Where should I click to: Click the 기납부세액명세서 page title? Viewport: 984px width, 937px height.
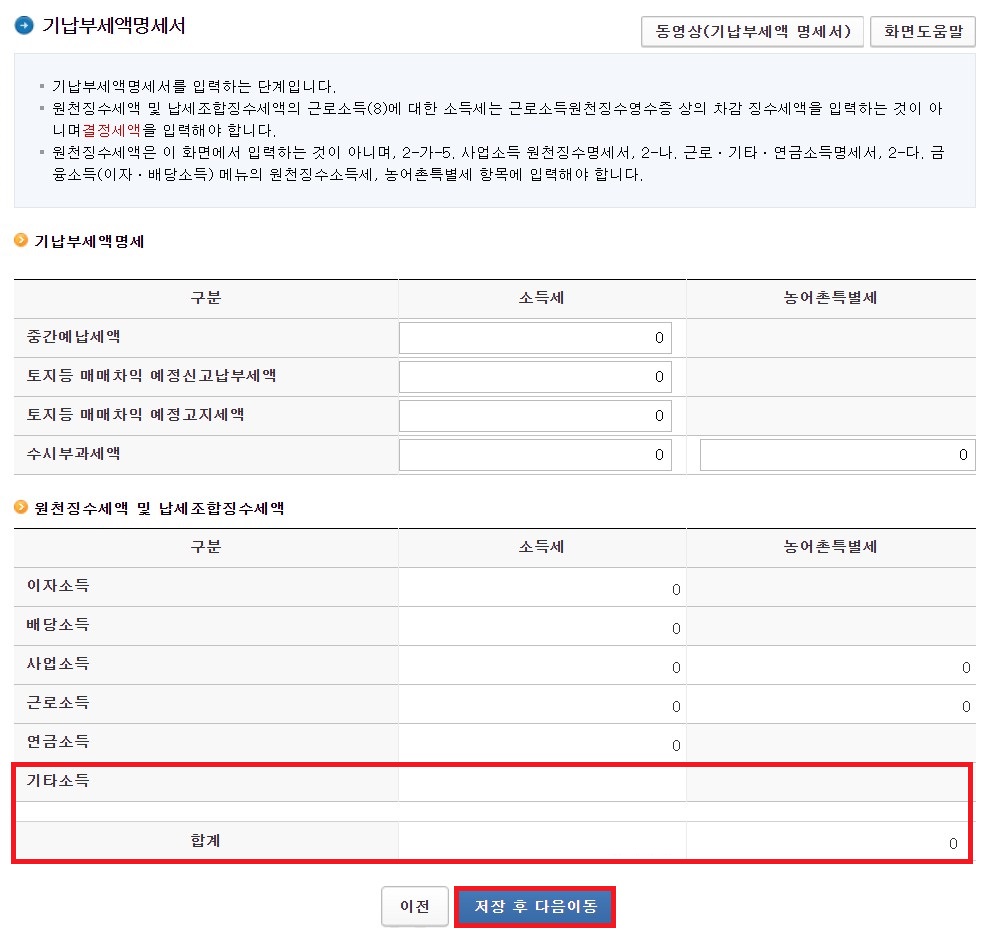pyautogui.click(x=114, y=26)
